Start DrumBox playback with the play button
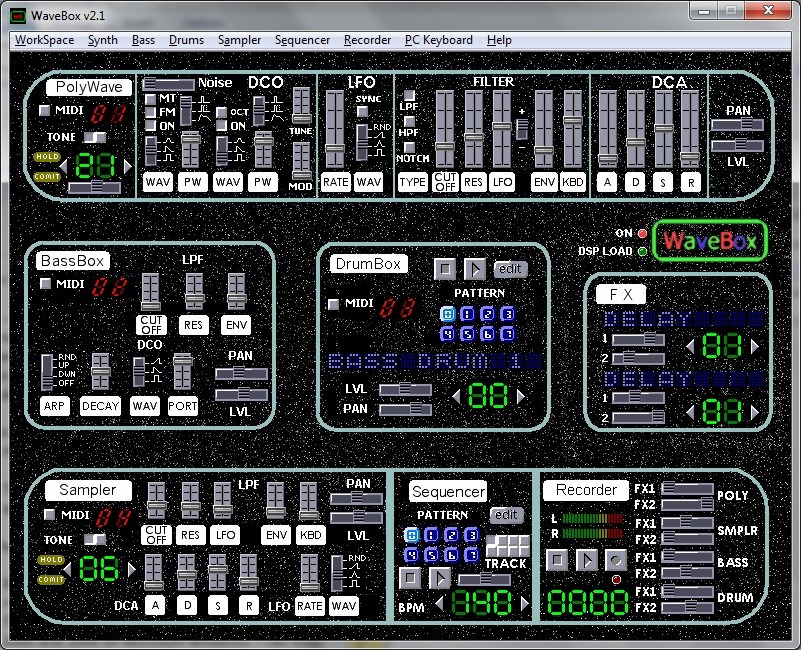The image size is (801, 650). (x=475, y=268)
